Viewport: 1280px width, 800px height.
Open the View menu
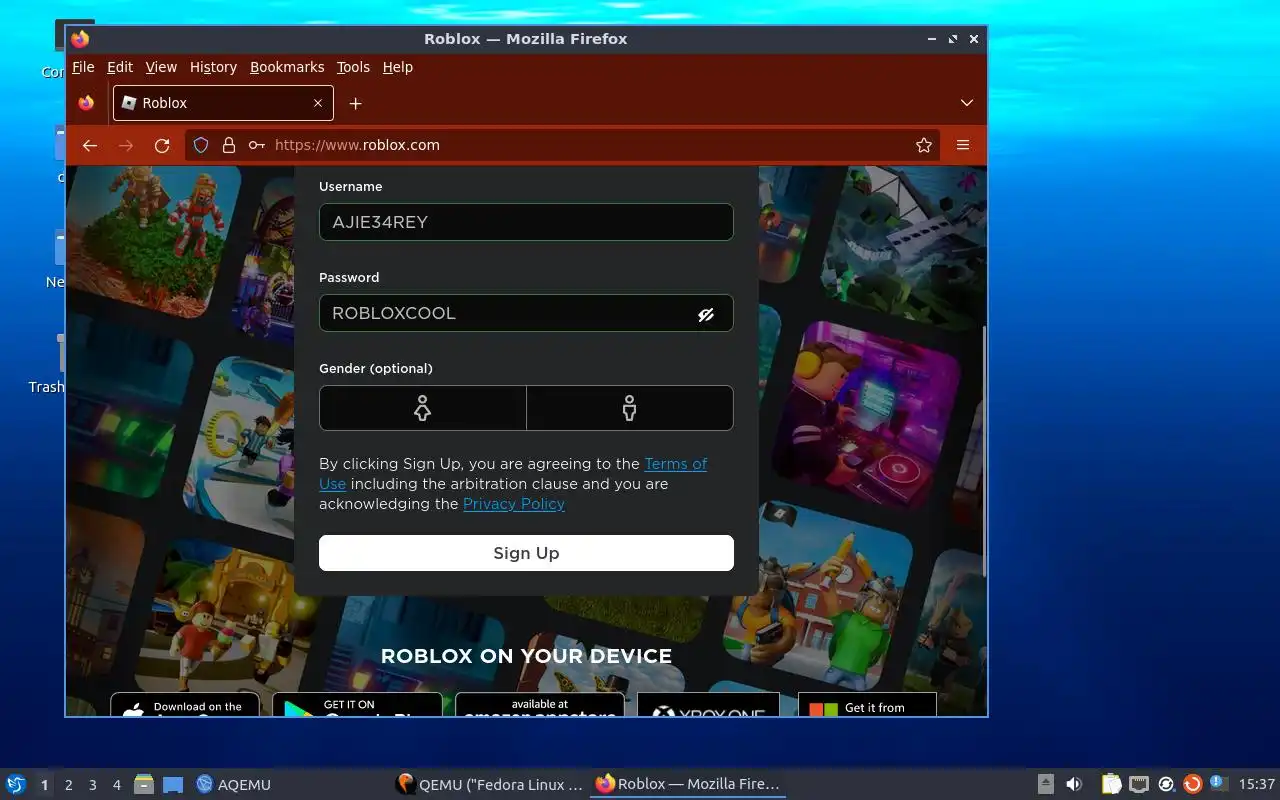coord(161,67)
